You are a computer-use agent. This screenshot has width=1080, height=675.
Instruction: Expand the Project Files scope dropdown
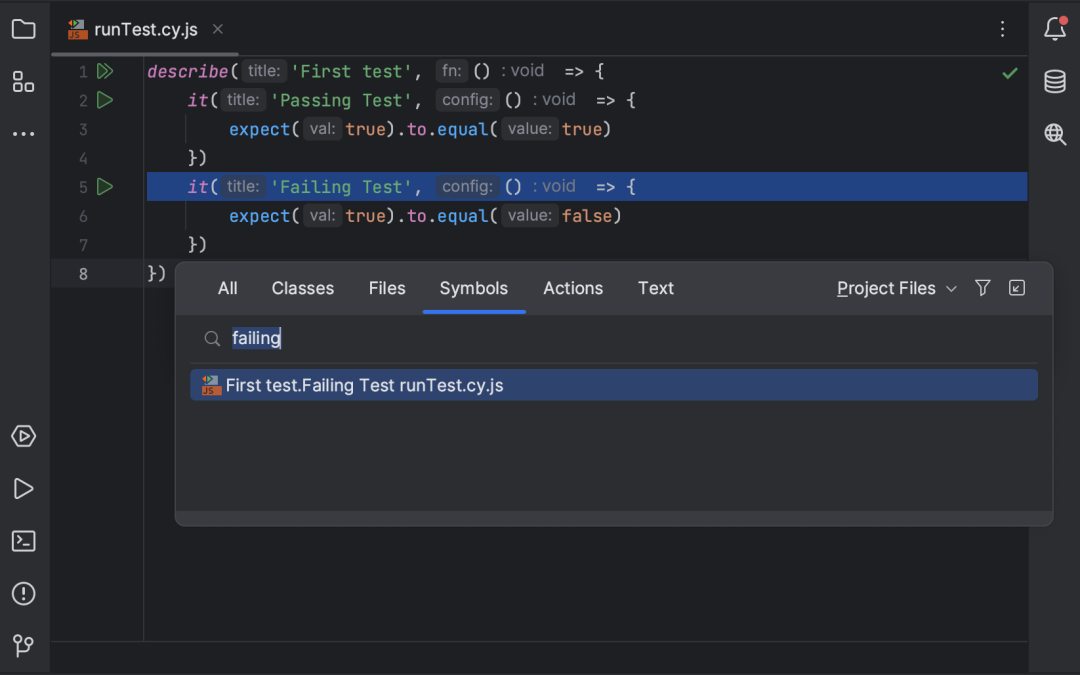pos(896,289)
